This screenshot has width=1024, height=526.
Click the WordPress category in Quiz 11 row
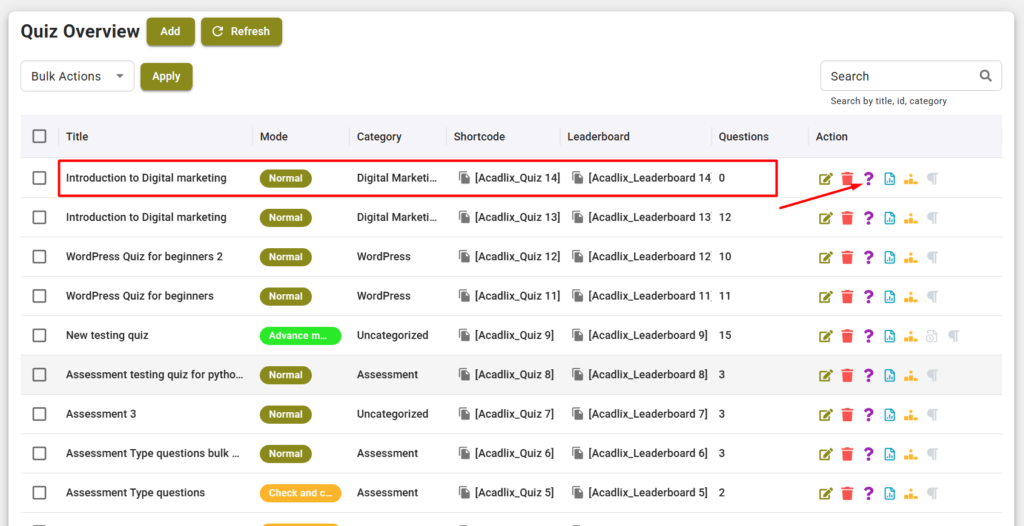click(383, 296)
